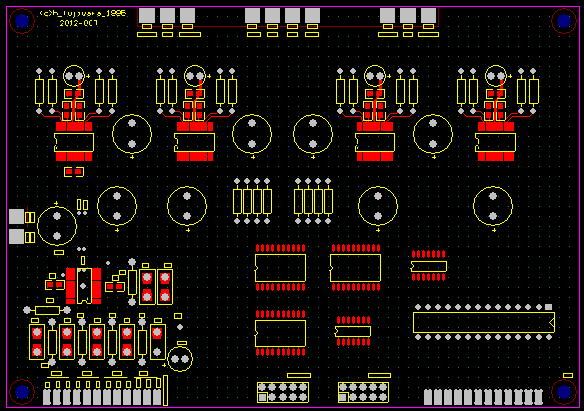Select the right group of four center resistors
Viewport: 584px width, 411px height.
pyautogui.click(x=313, y=201)
